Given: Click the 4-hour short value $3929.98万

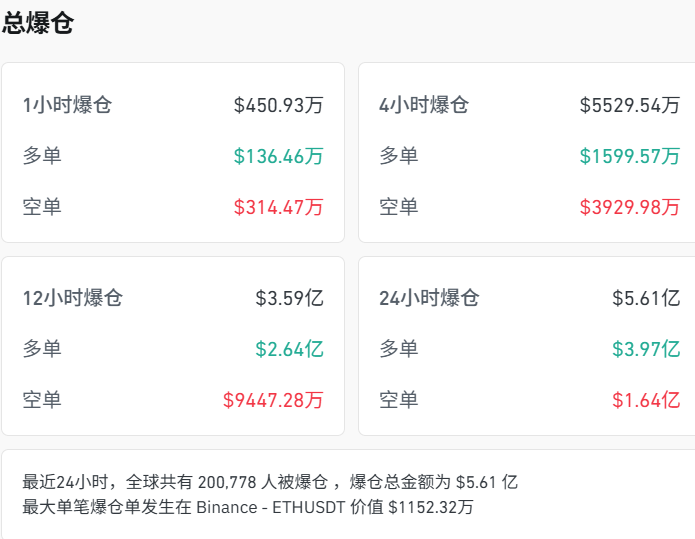Looking at the screenshot, I should (x=629, y=207).
